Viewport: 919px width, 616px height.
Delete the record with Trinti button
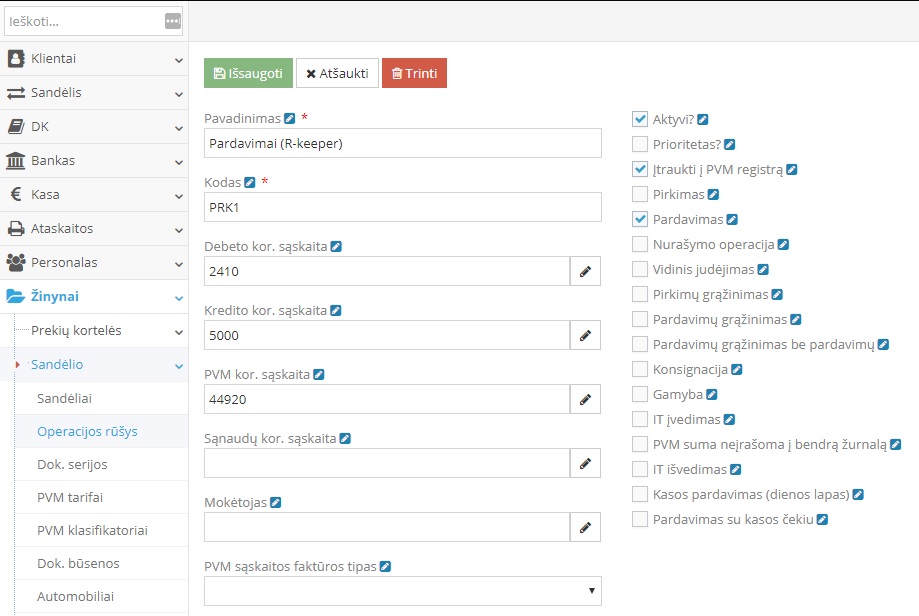[414, 73]
